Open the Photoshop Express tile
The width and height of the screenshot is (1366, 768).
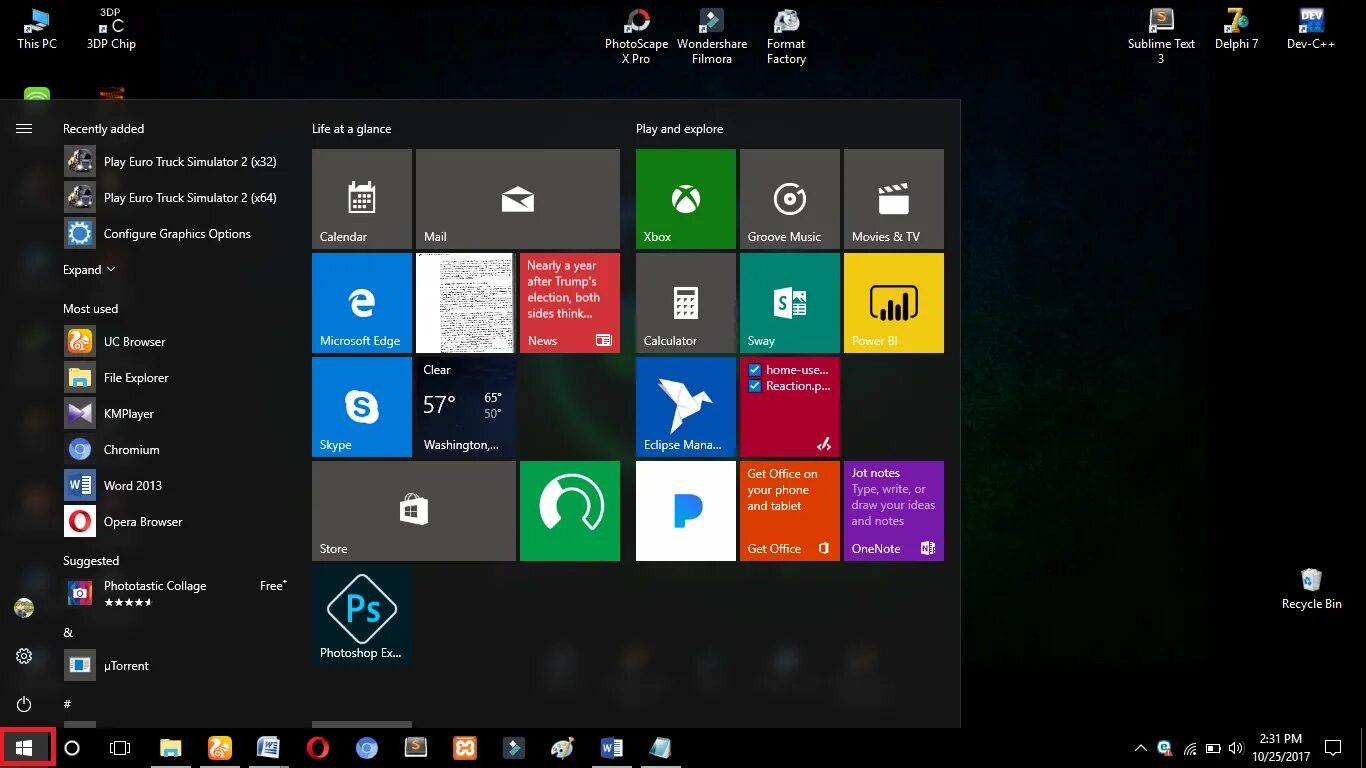[x=362, y=615]
